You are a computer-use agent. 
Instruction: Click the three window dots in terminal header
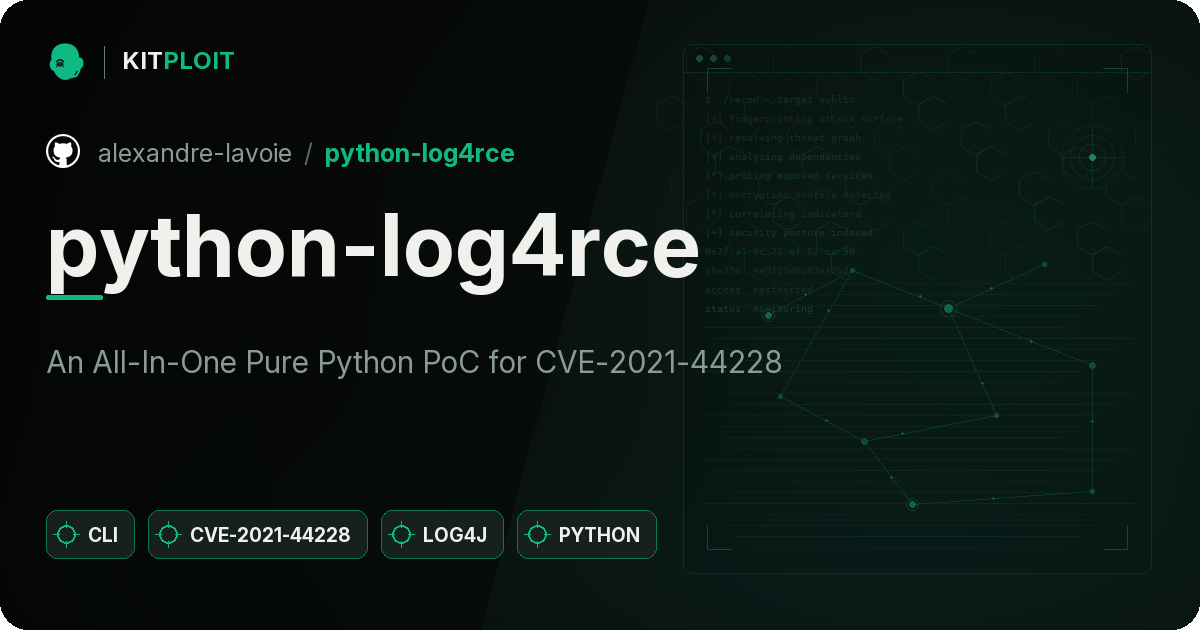(713, 59)
